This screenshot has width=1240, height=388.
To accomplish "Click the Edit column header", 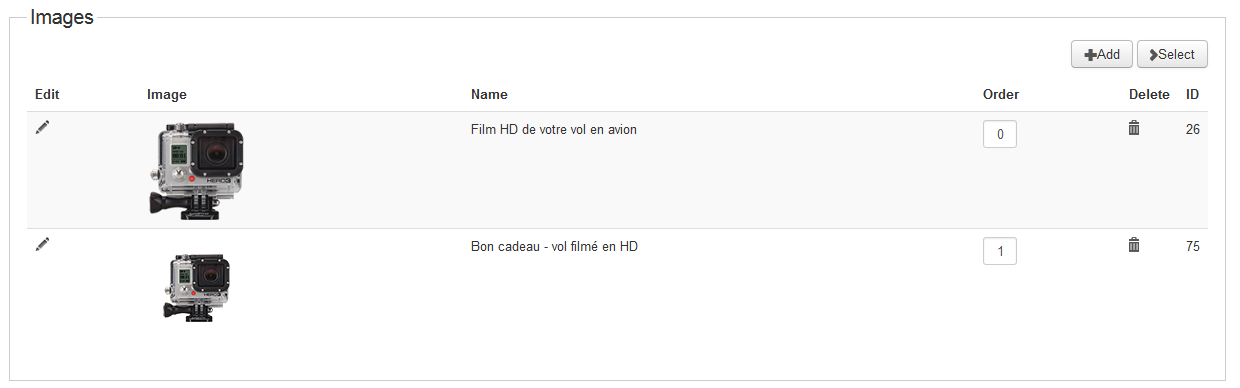I will [x=47, y=95].
